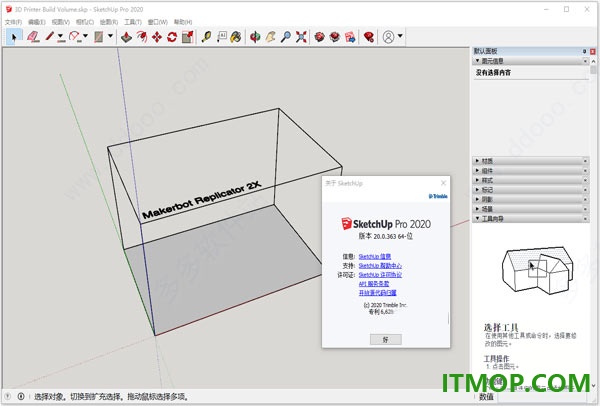Viewport: 600px width, 406px height.
Task: Open the Arc tool dropdown arrow
Action: 85,36
